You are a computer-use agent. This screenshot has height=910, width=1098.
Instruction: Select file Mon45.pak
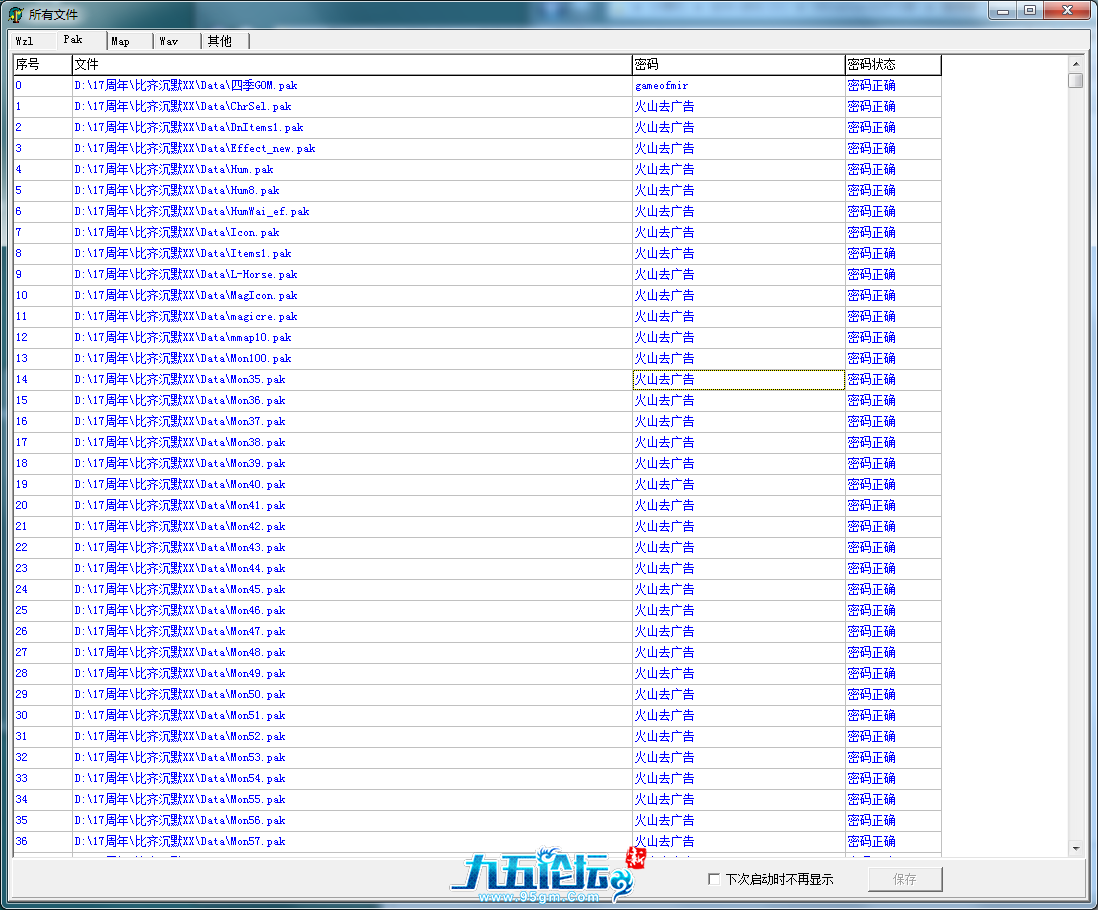coord(352,589)
